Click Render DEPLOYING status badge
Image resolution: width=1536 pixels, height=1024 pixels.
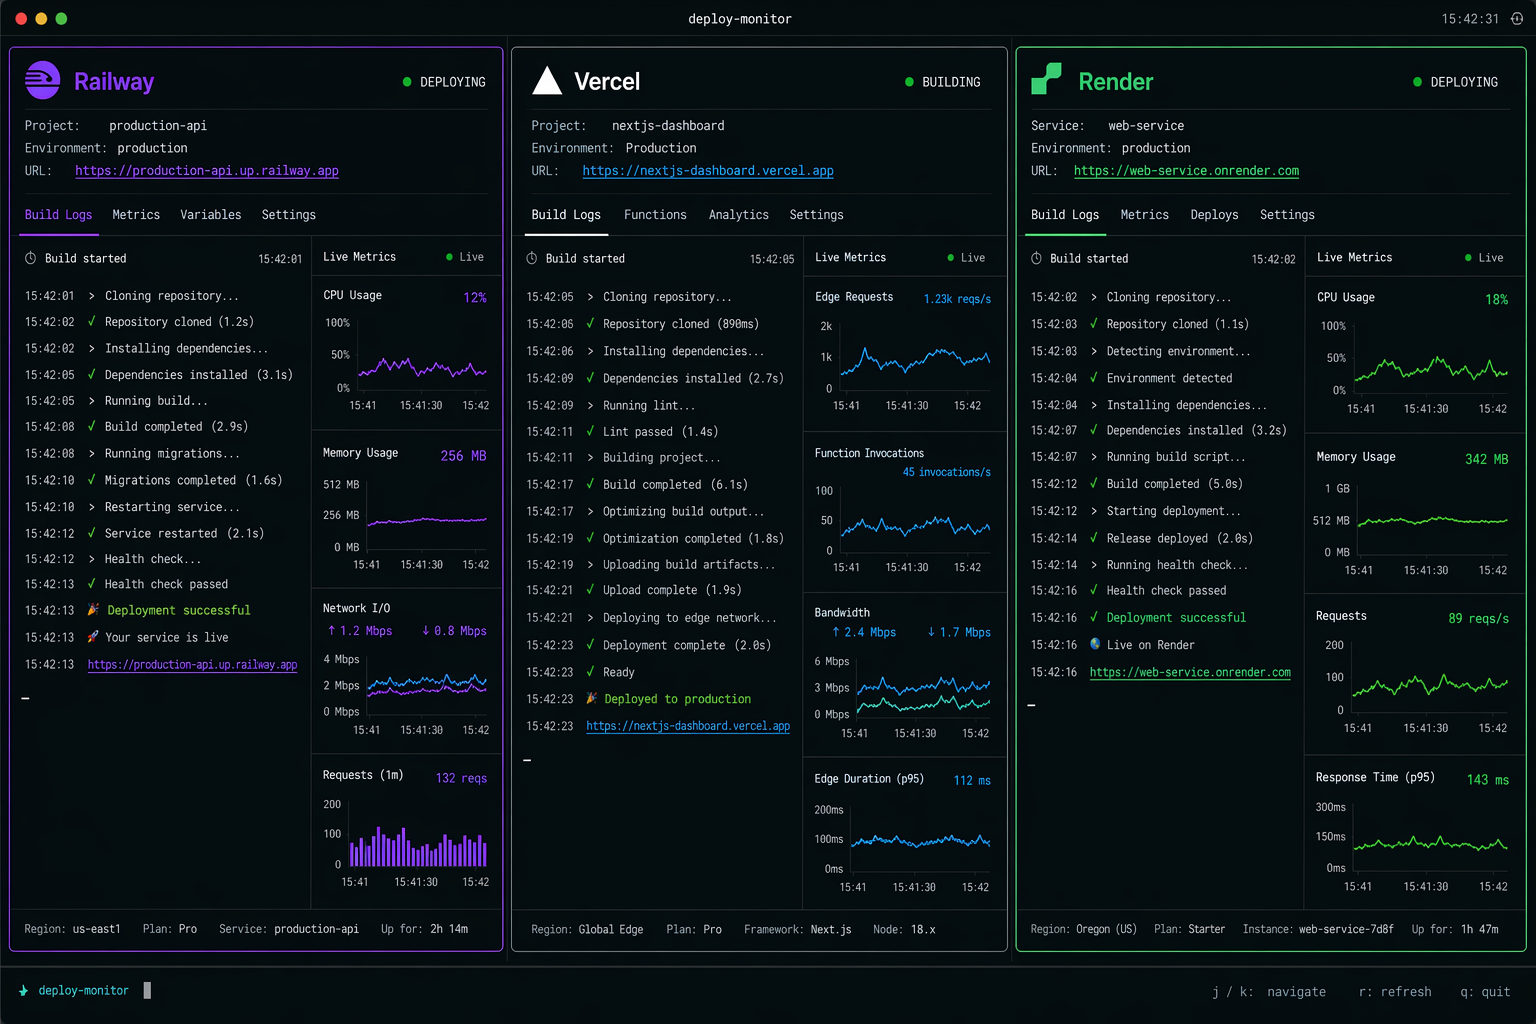1455,82
